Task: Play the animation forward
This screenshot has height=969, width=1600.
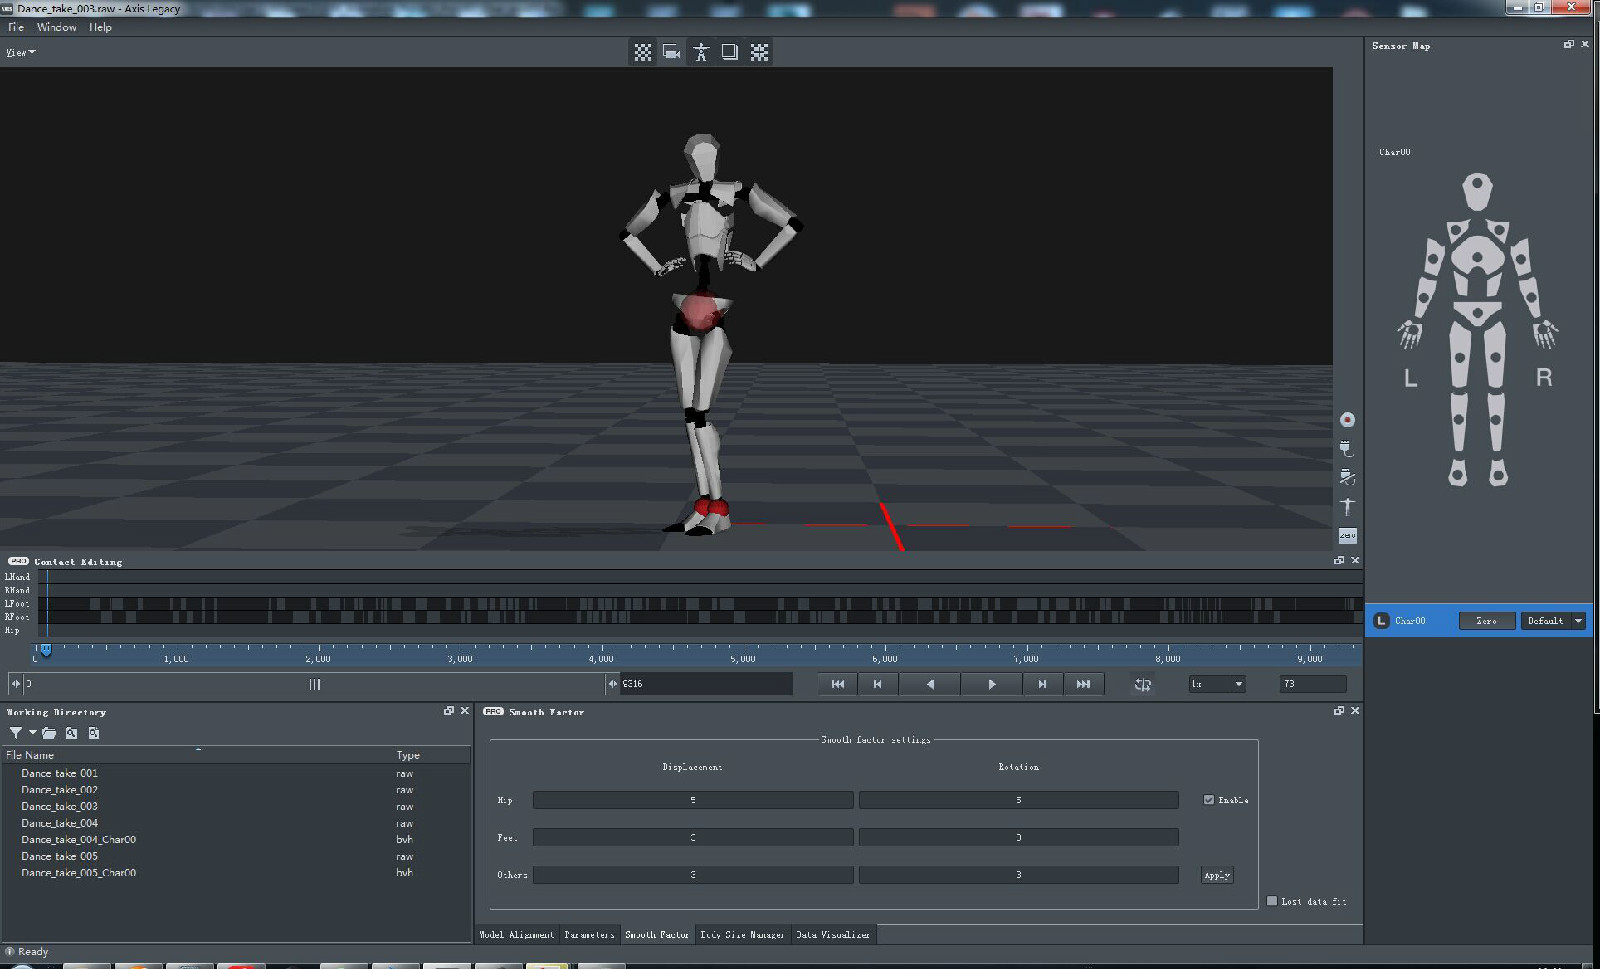Action: (x=991, y=684)
